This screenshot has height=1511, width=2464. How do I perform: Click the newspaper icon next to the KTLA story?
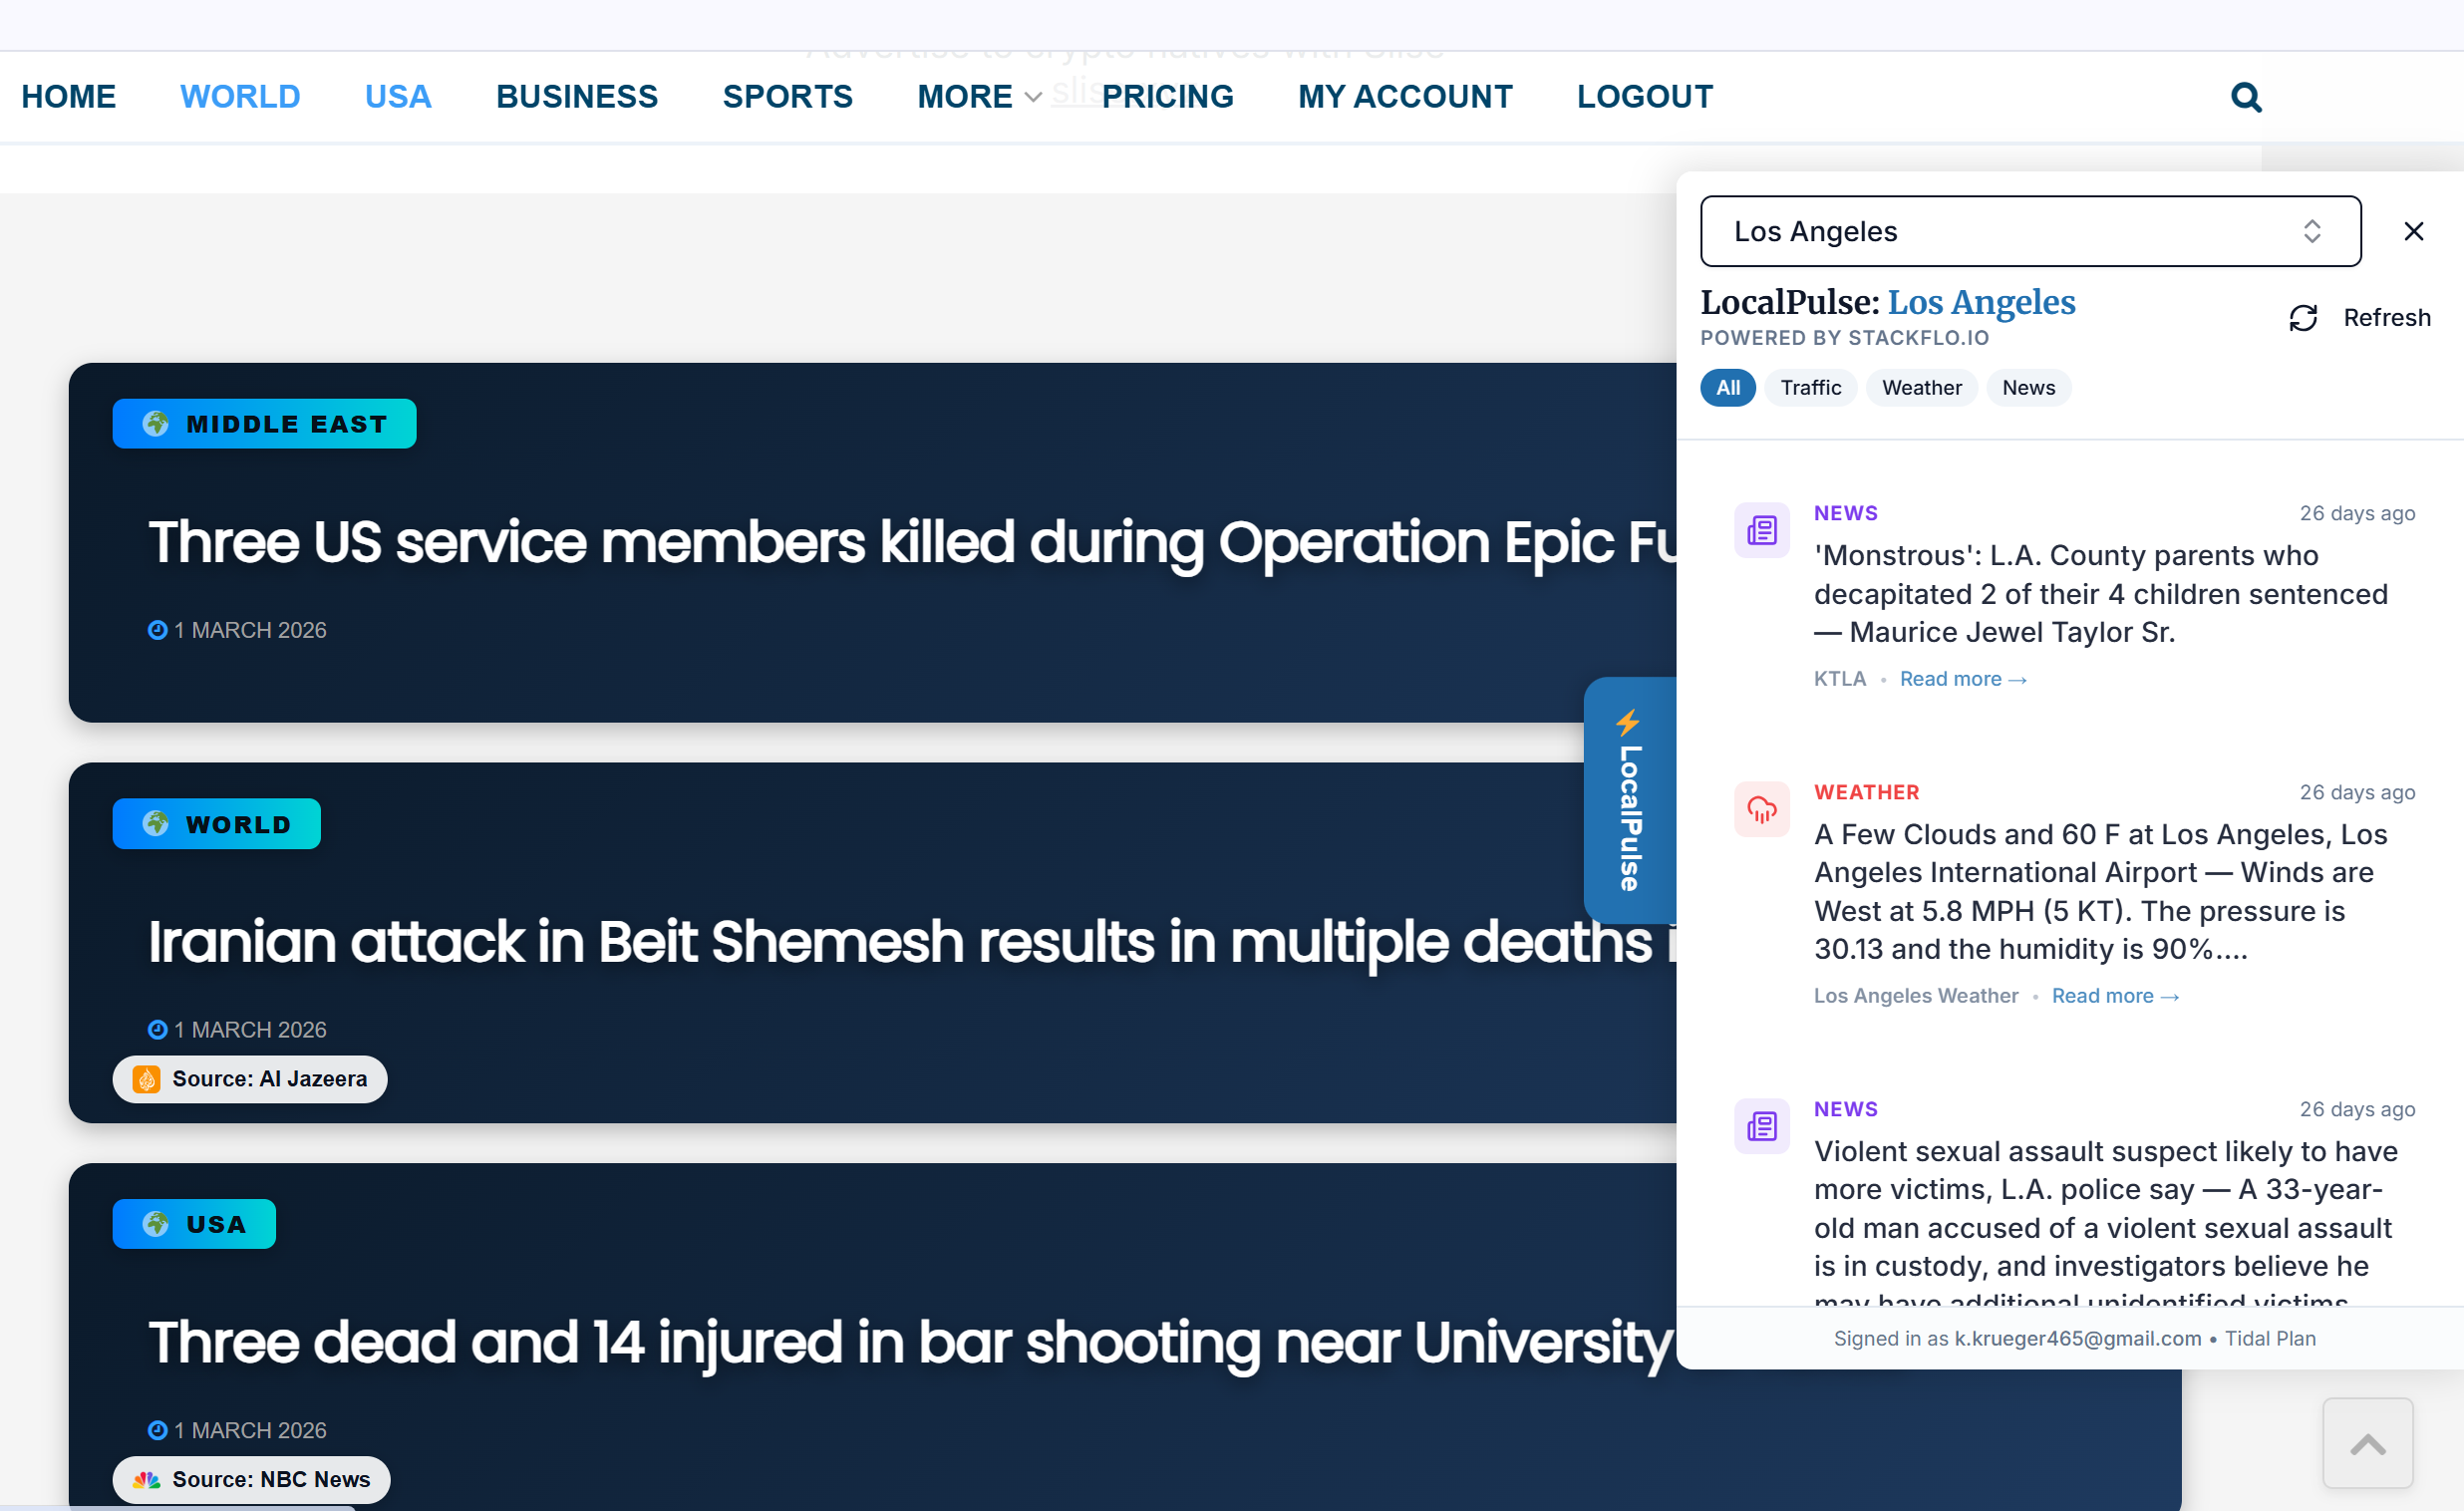1761,529
